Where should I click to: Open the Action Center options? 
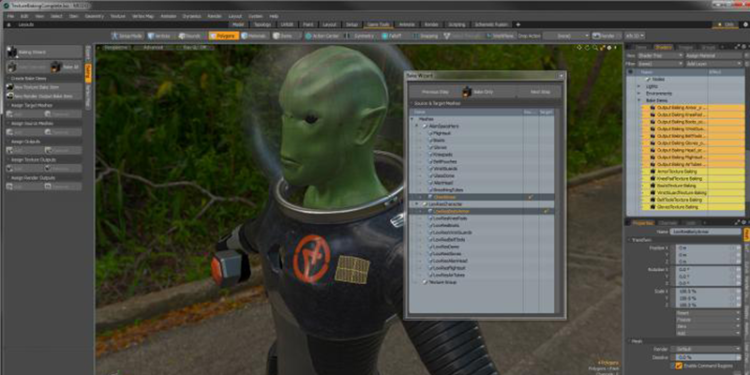(323, 36)
